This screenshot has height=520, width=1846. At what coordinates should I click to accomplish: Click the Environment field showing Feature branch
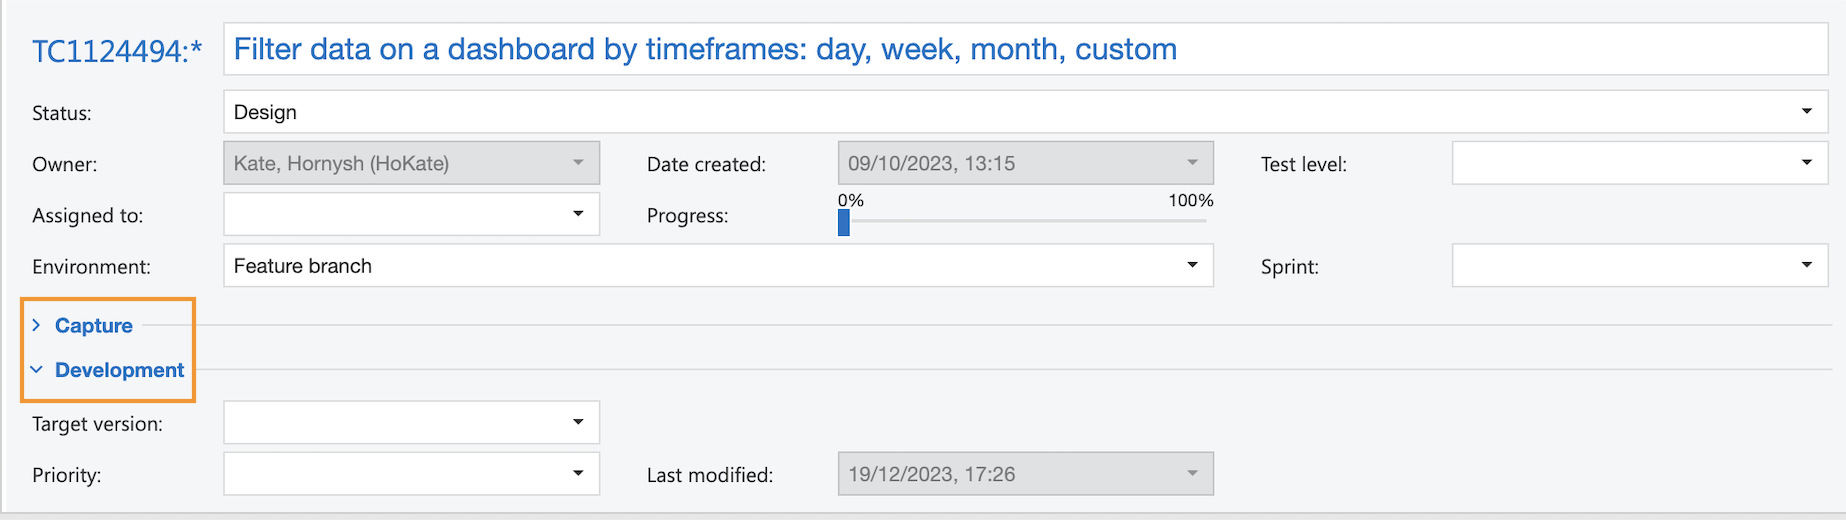[700, 265]
